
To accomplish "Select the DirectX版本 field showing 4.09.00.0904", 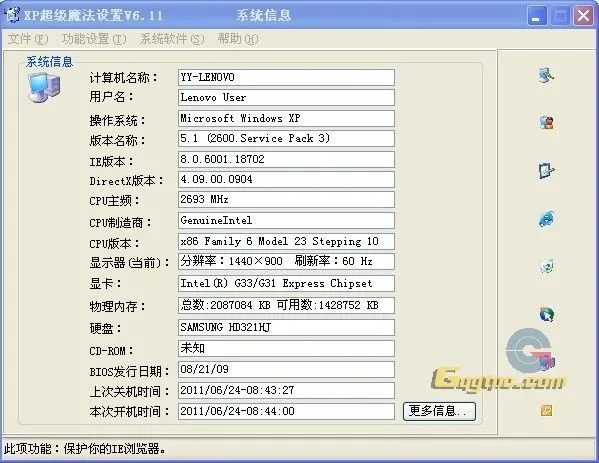I will [x=286, y=180].
